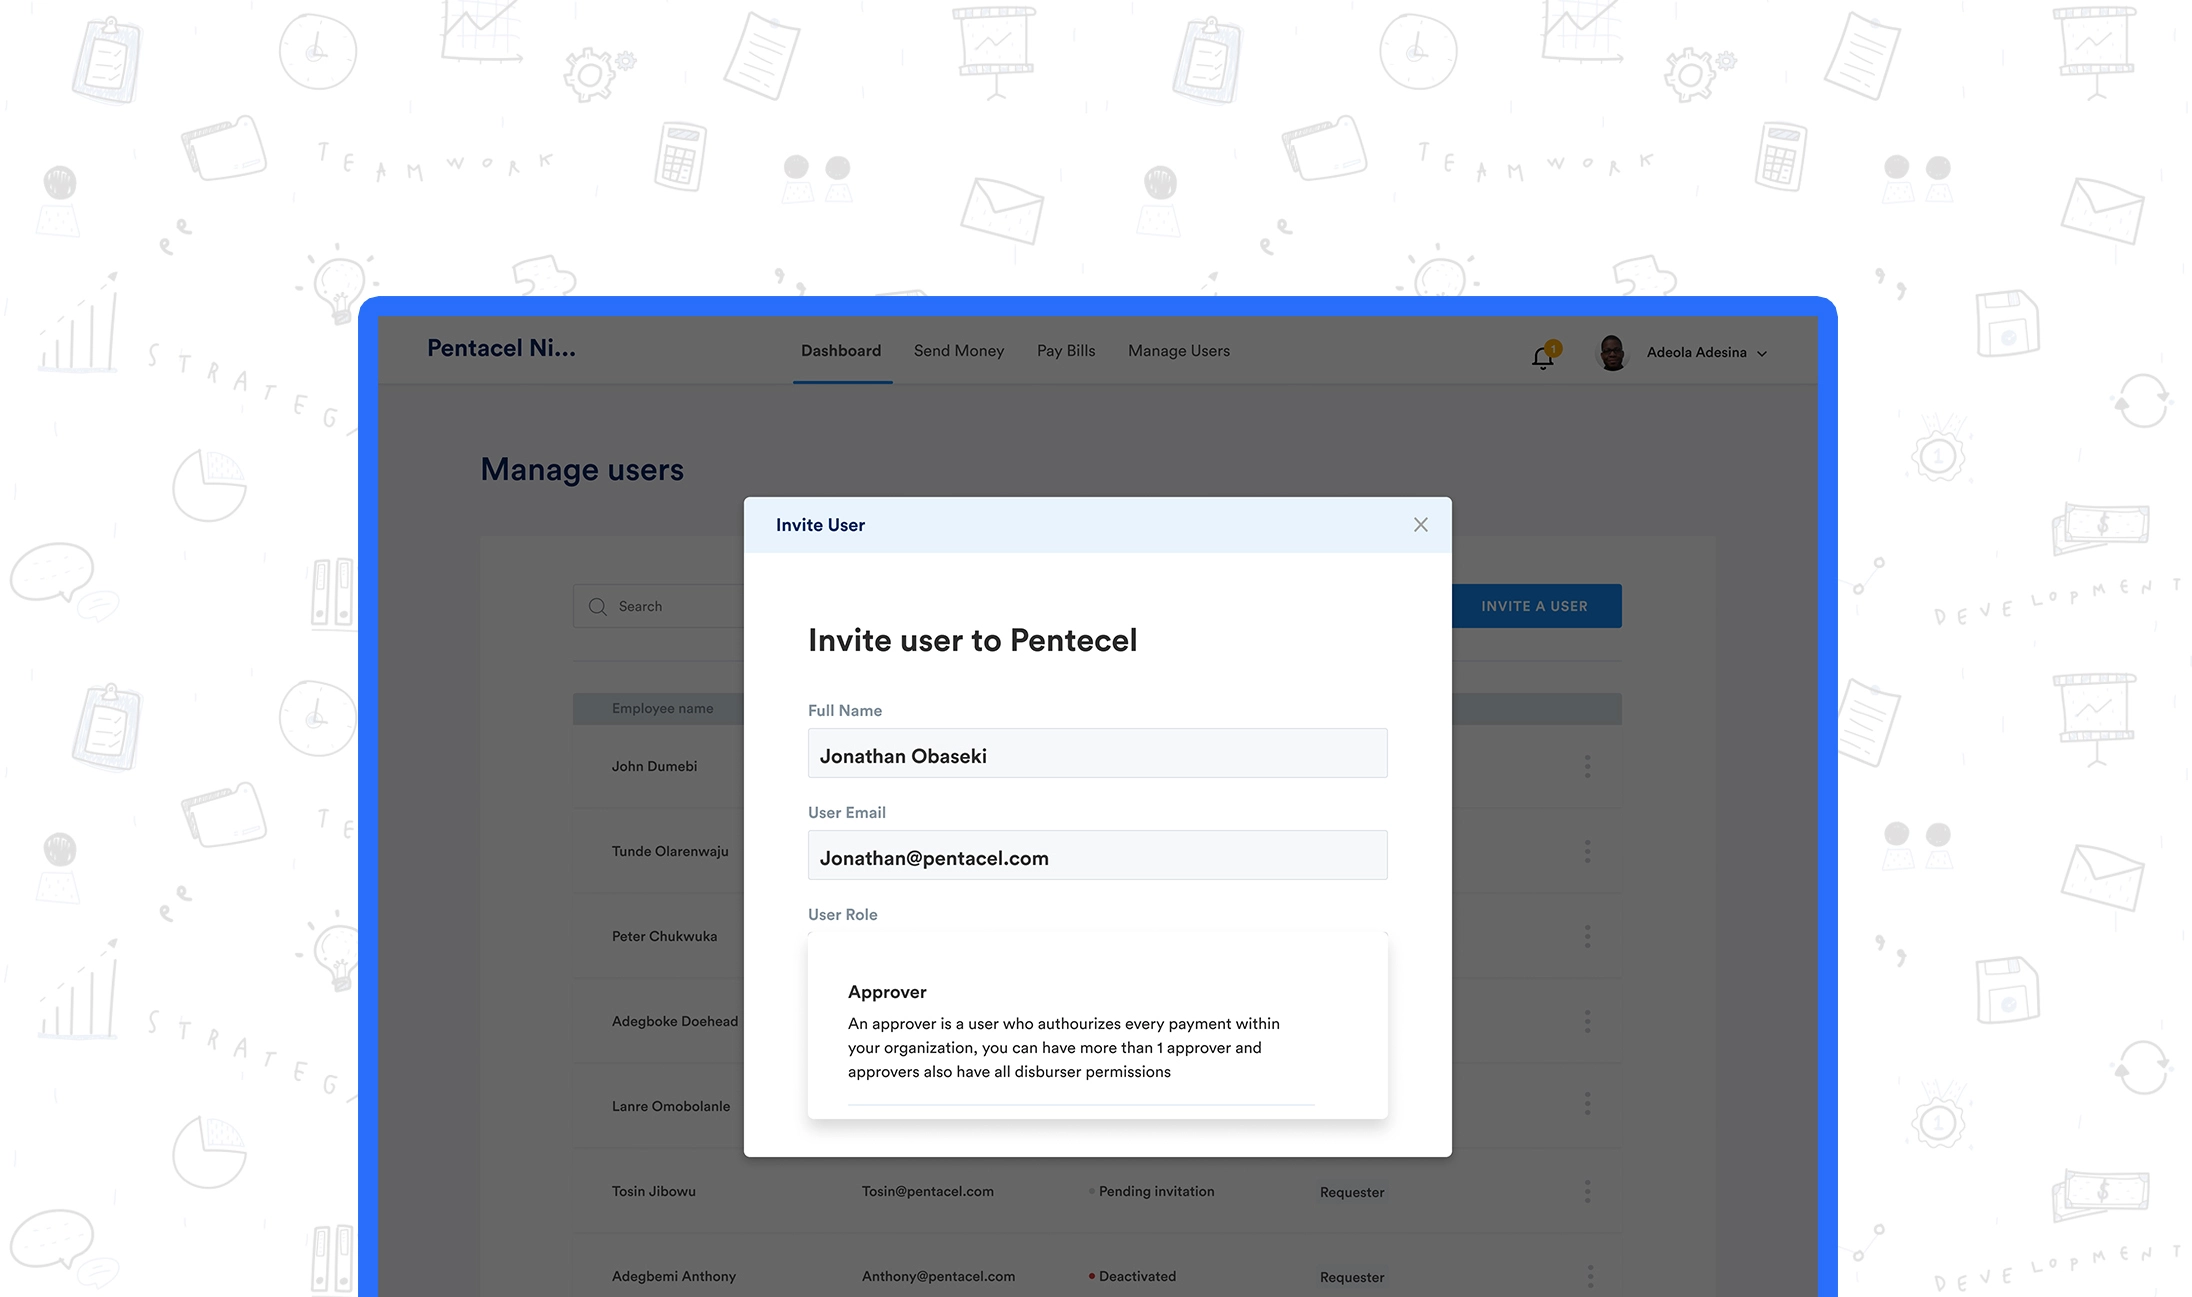Click the Anthony@pentacel.com email cell
The image size is (2192, 1297).
pyautogui.click(x=938, y=1276)
